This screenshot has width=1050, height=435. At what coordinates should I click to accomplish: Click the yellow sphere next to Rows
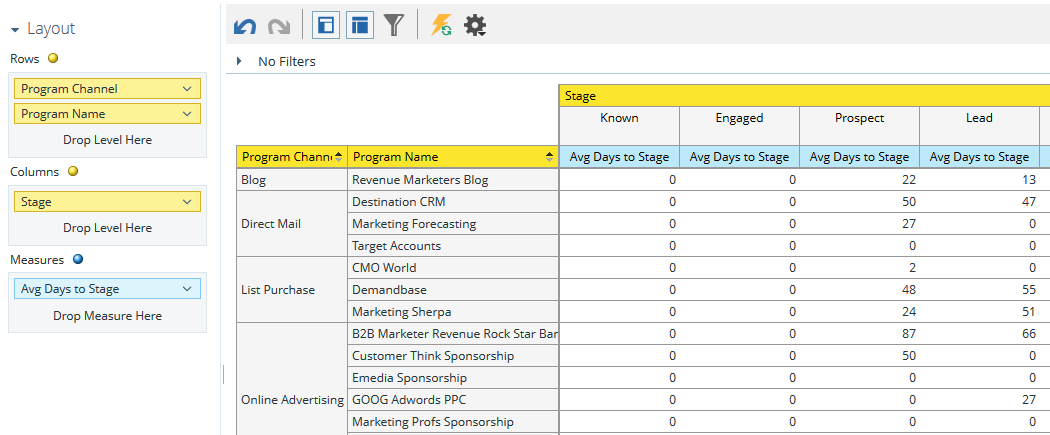tap(53, 59)
